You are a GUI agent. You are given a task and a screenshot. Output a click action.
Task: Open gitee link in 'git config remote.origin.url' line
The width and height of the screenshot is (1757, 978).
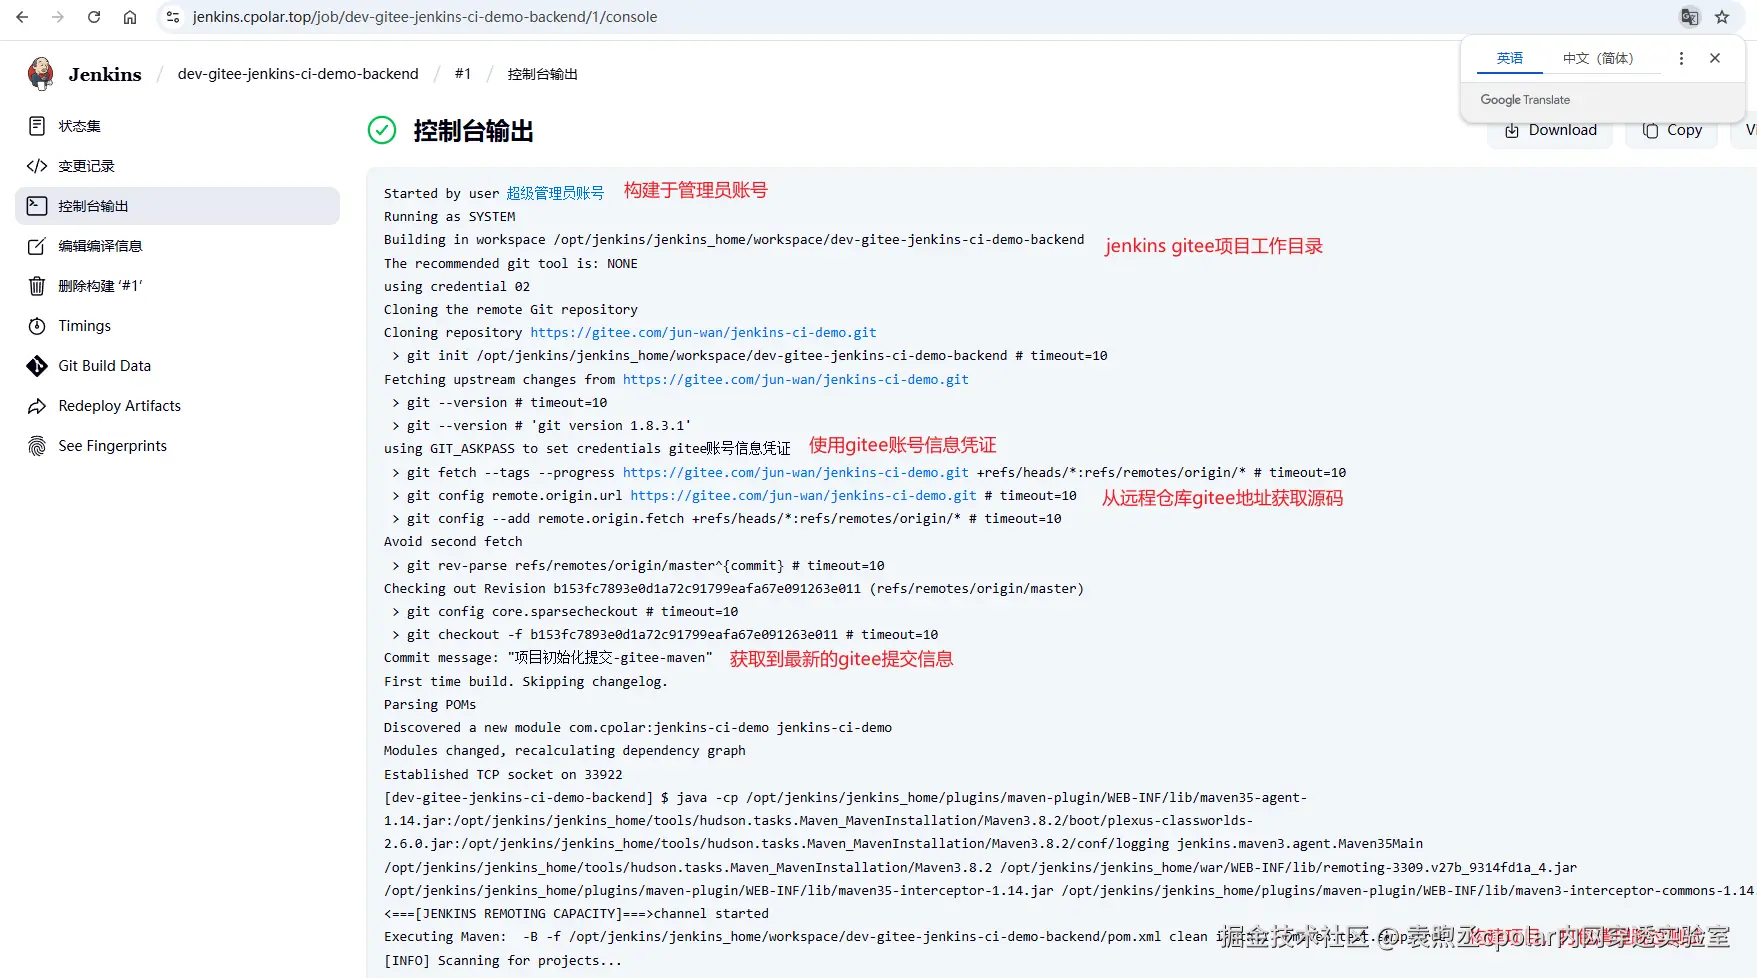pyautogui.click(x=803, y=495)
